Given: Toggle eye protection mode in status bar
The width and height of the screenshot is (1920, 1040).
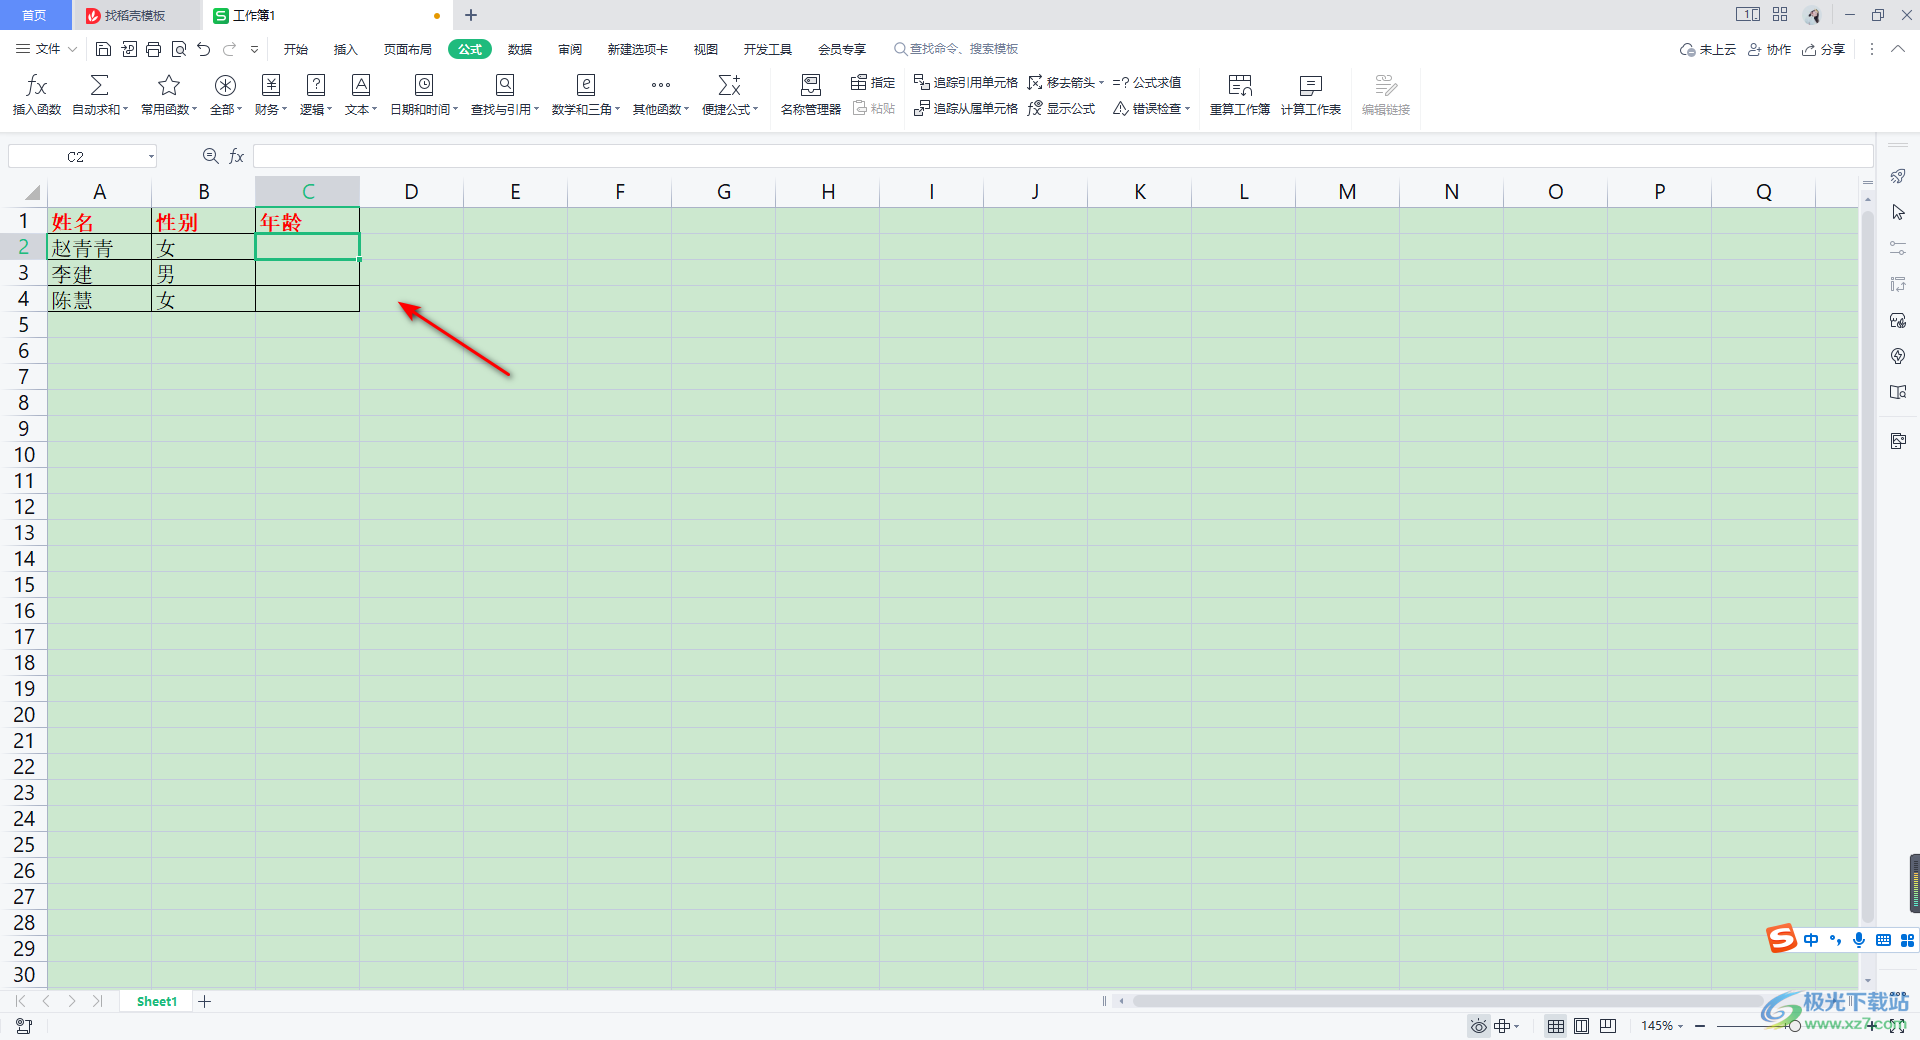Looking at the screenshot, I should [1478, 1026].
